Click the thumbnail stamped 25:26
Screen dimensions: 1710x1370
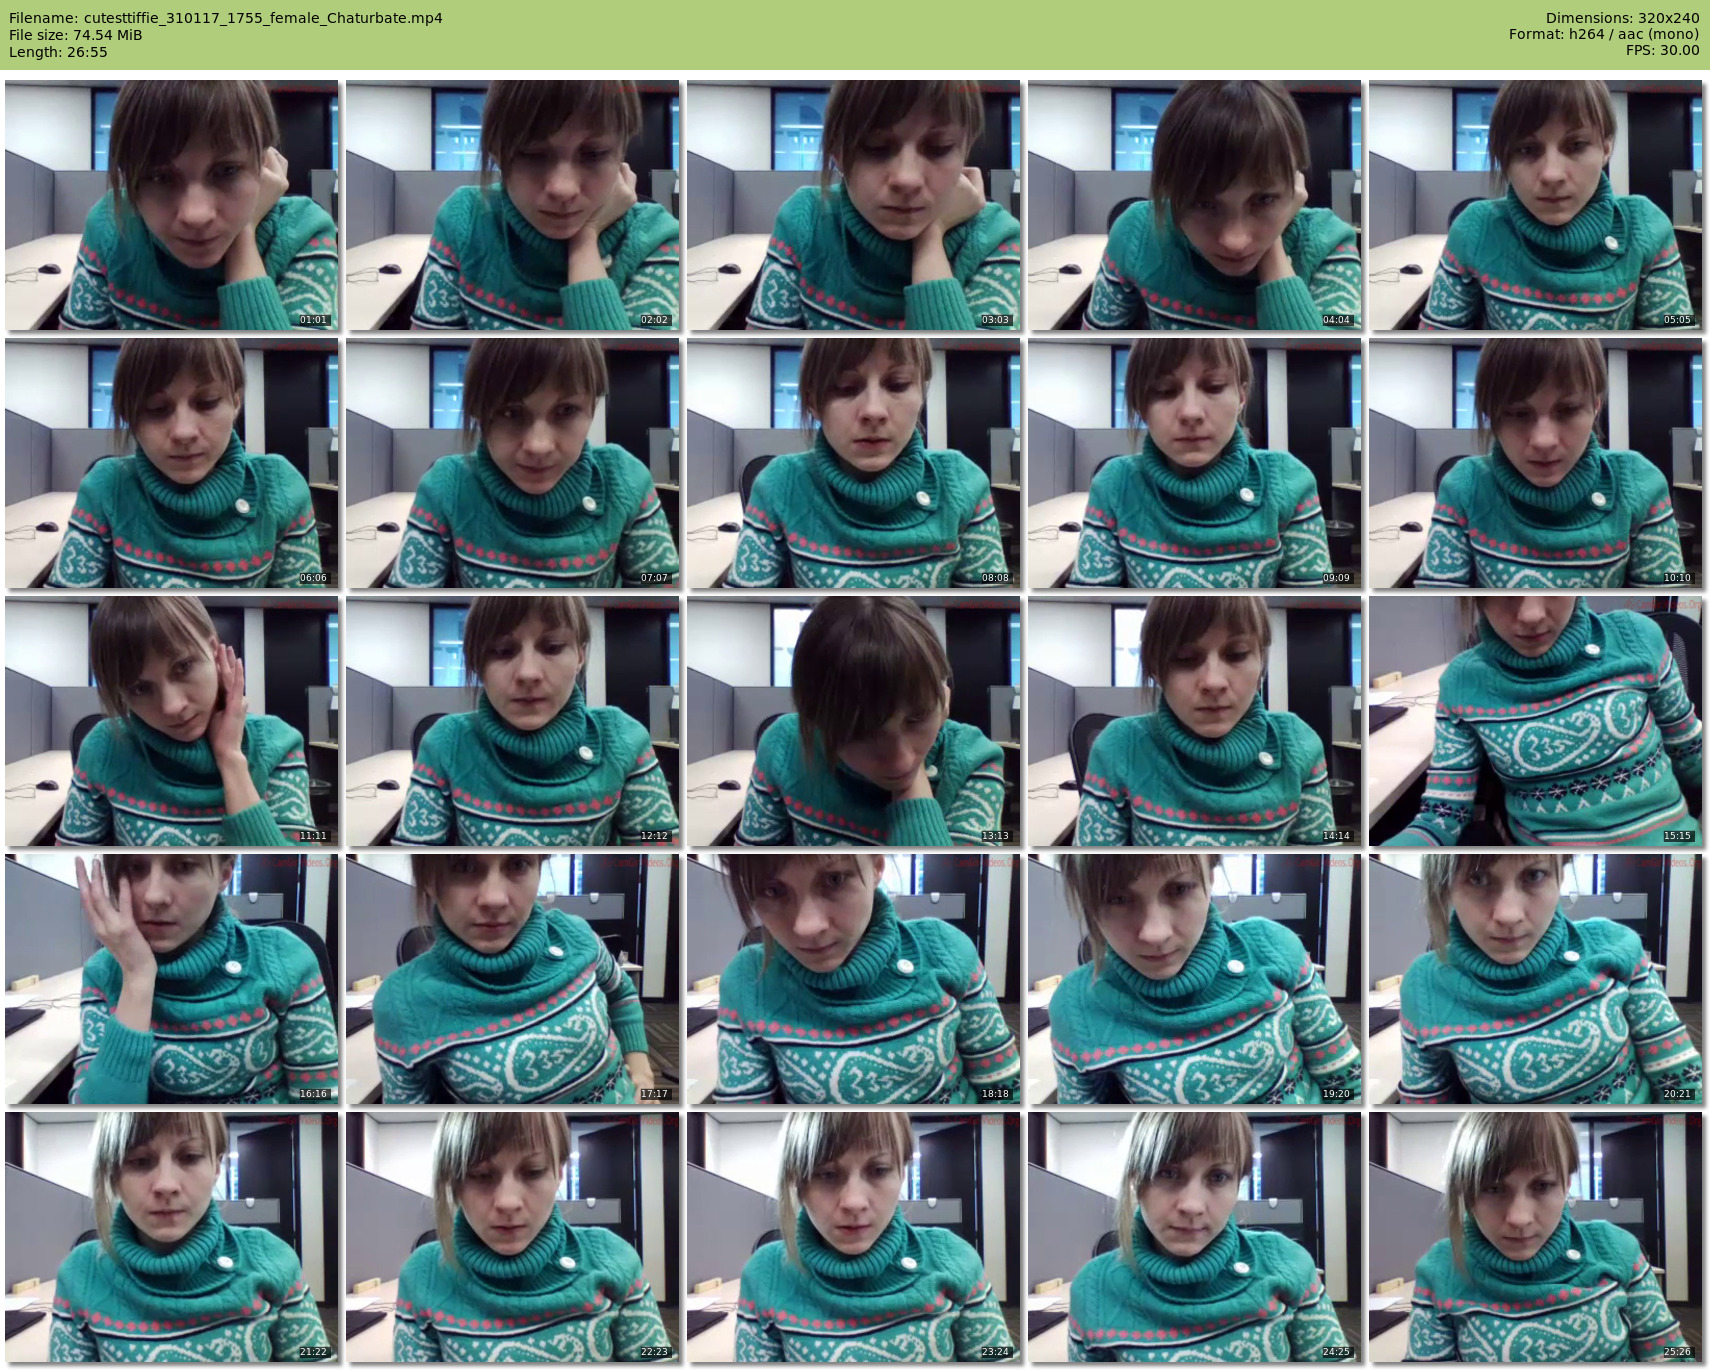pyautogui.click(x=1536, y=1237)
